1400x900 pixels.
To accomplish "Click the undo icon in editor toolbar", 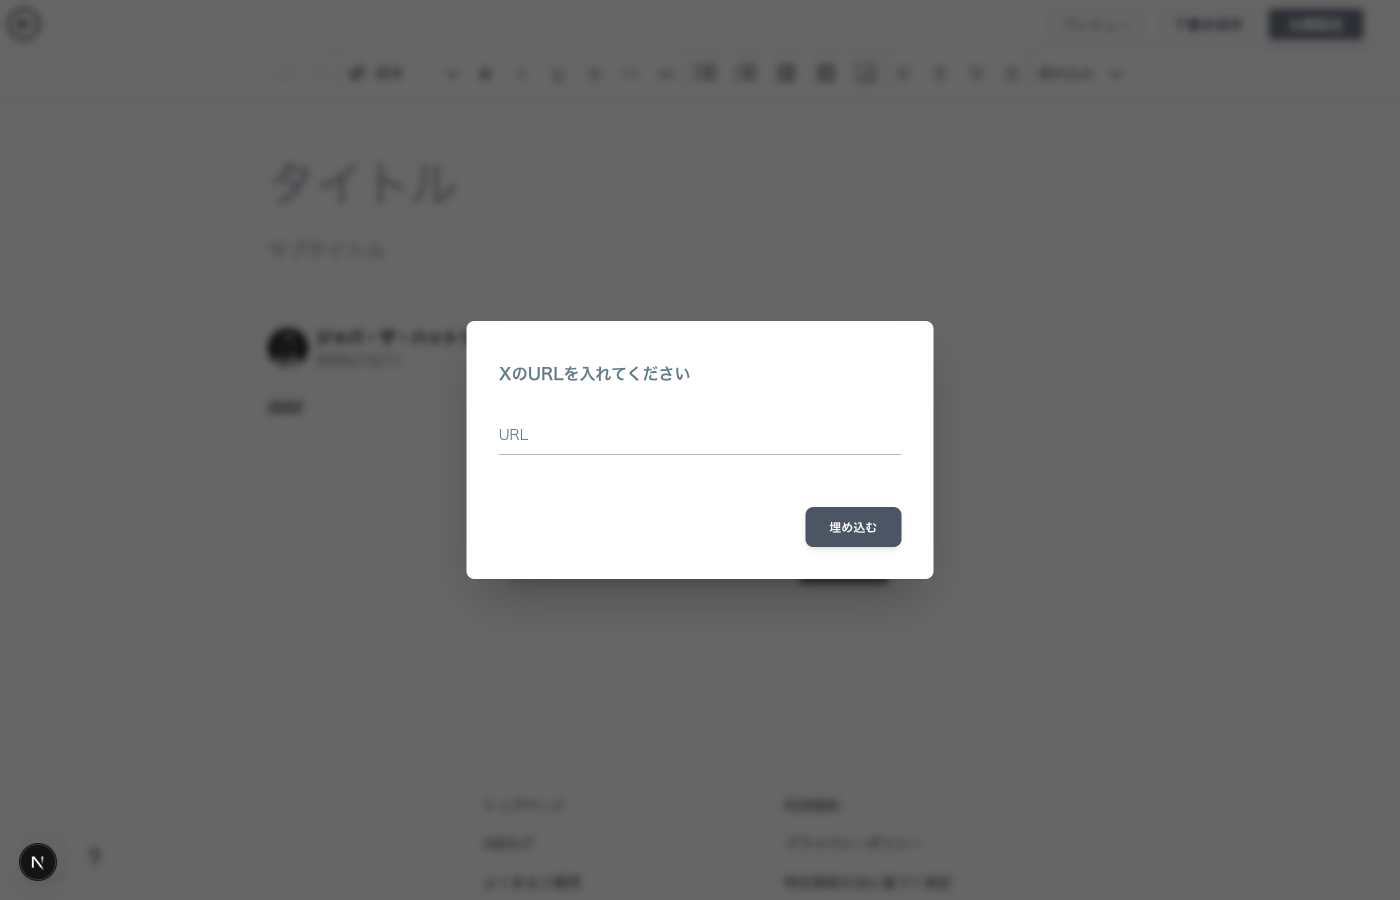I will 286,74.
